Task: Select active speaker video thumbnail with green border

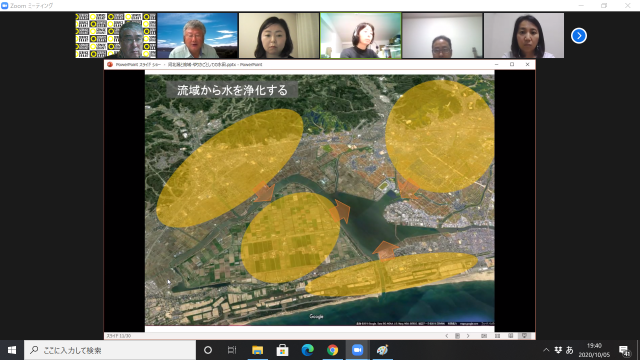Action: click(x=360, y=36)
